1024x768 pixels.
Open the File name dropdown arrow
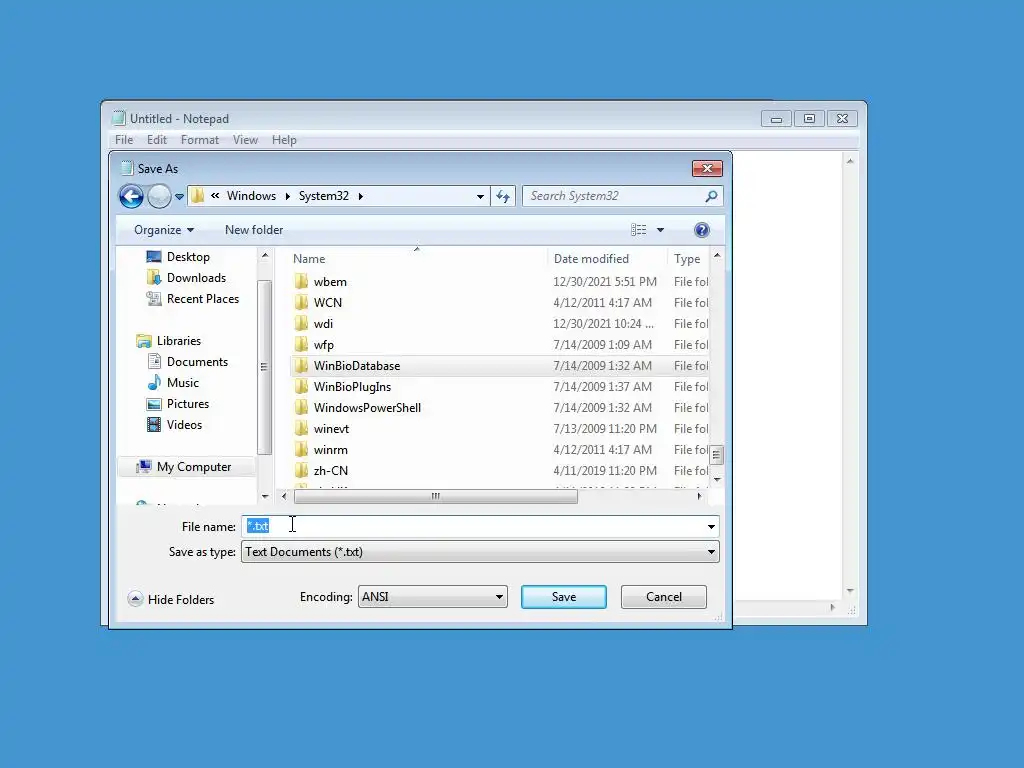coord(711,526)
